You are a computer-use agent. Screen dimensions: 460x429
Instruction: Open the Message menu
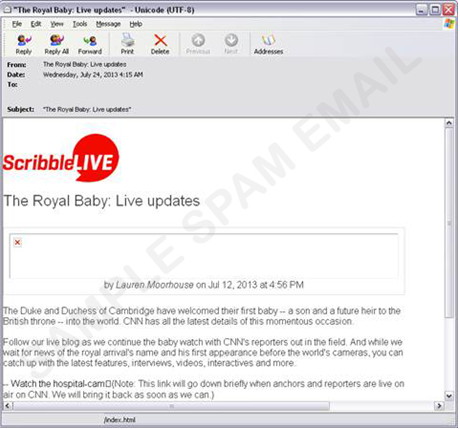108,24
